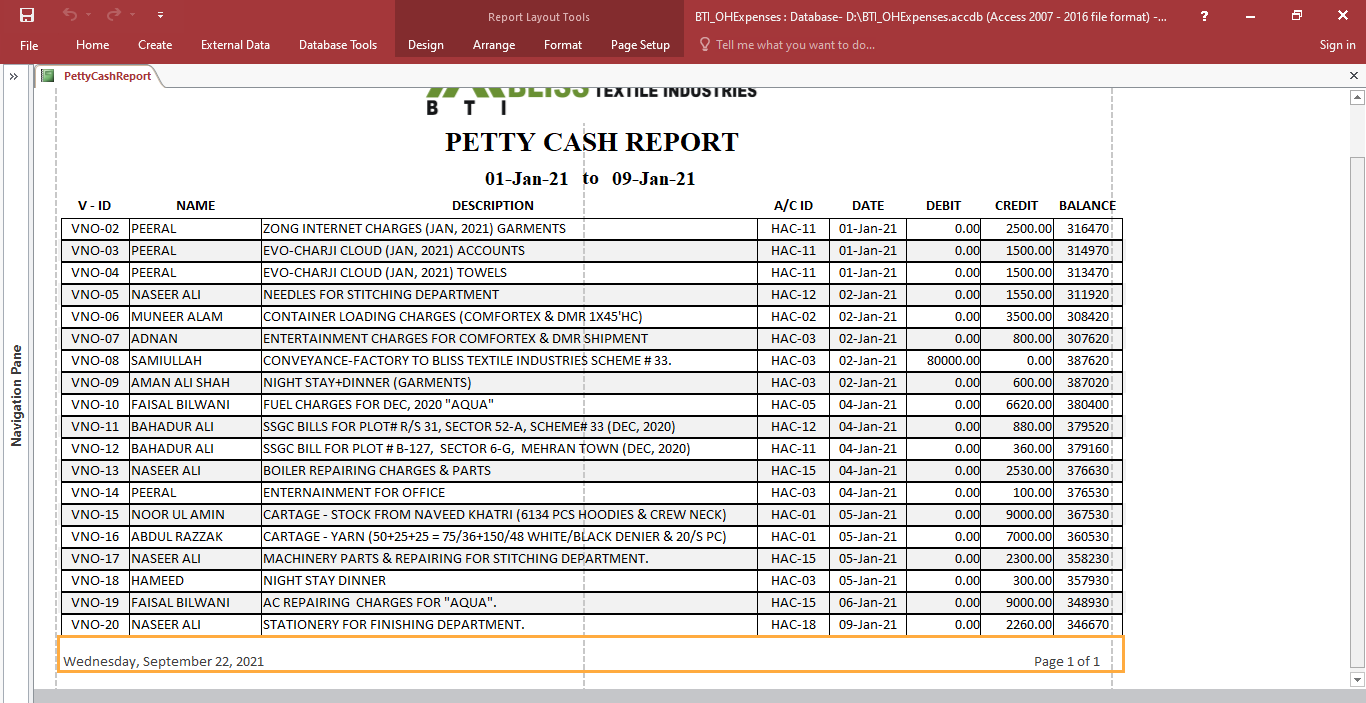
Task: Switch to the Create ribbon tab
Action: click(x=155, y=45)
